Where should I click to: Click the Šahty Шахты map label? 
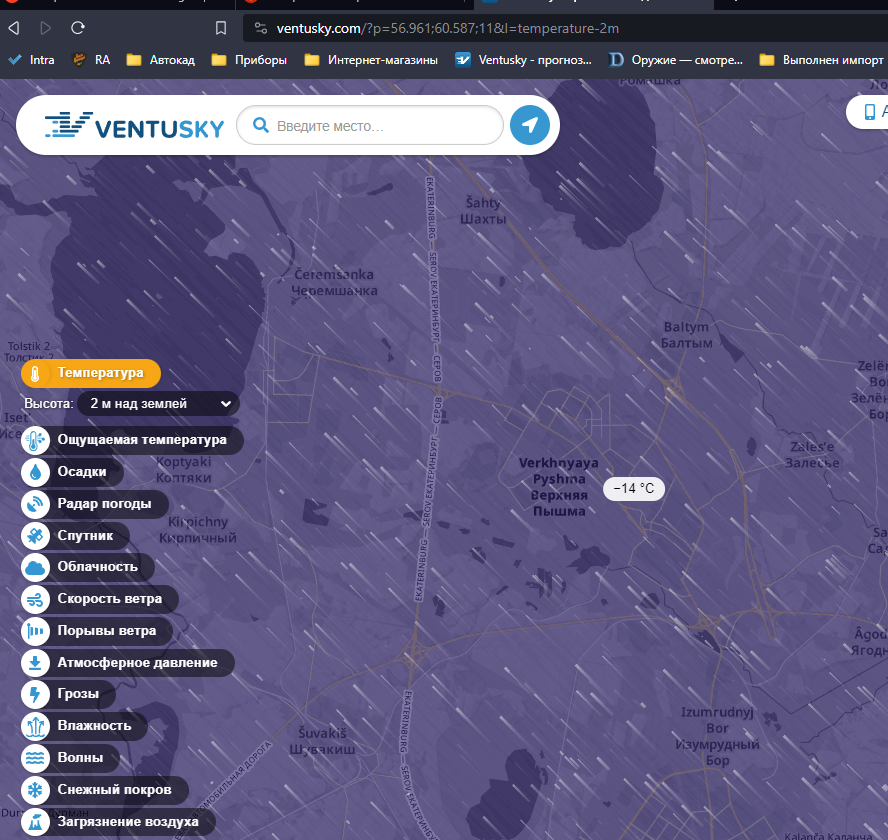[x=483, y=211]
